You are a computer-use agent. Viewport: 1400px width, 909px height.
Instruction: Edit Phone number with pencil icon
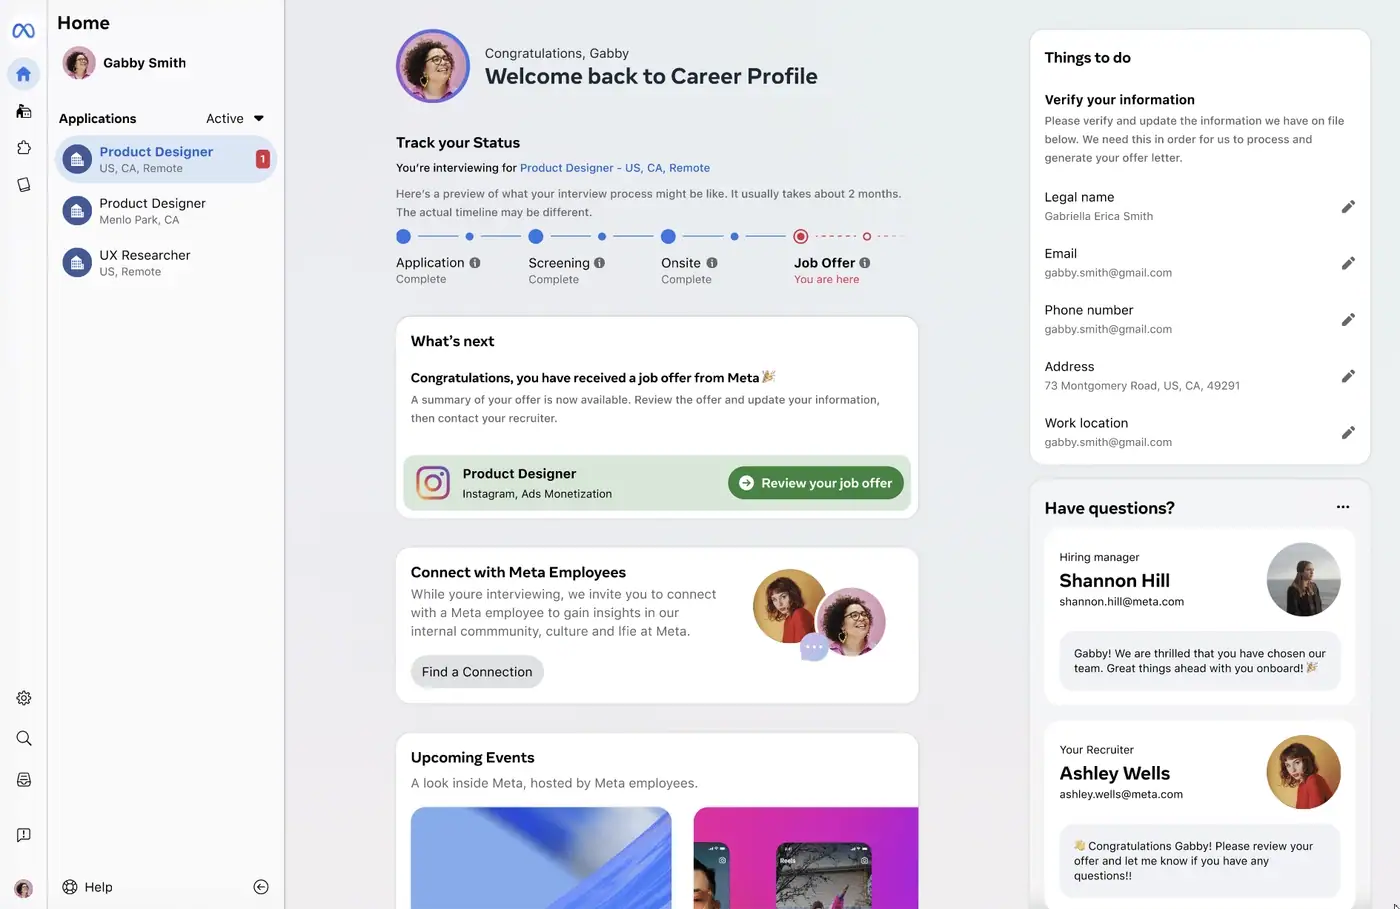[x=1348, y=320]
